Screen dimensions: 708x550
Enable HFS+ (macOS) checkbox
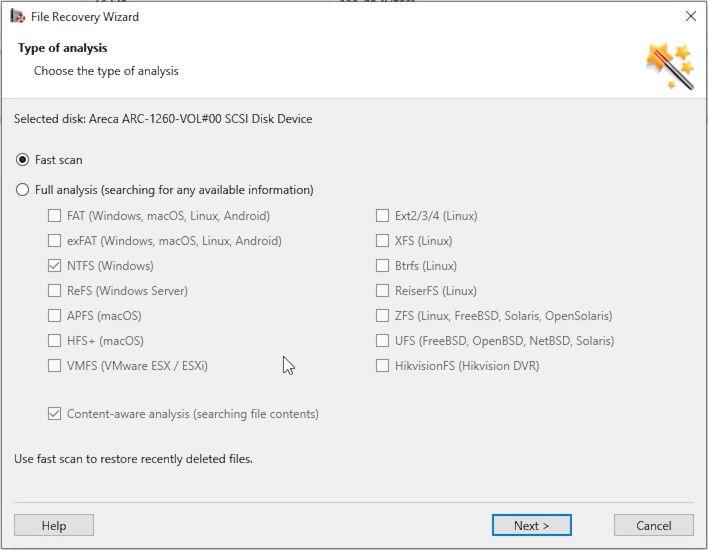click(55, 340)
